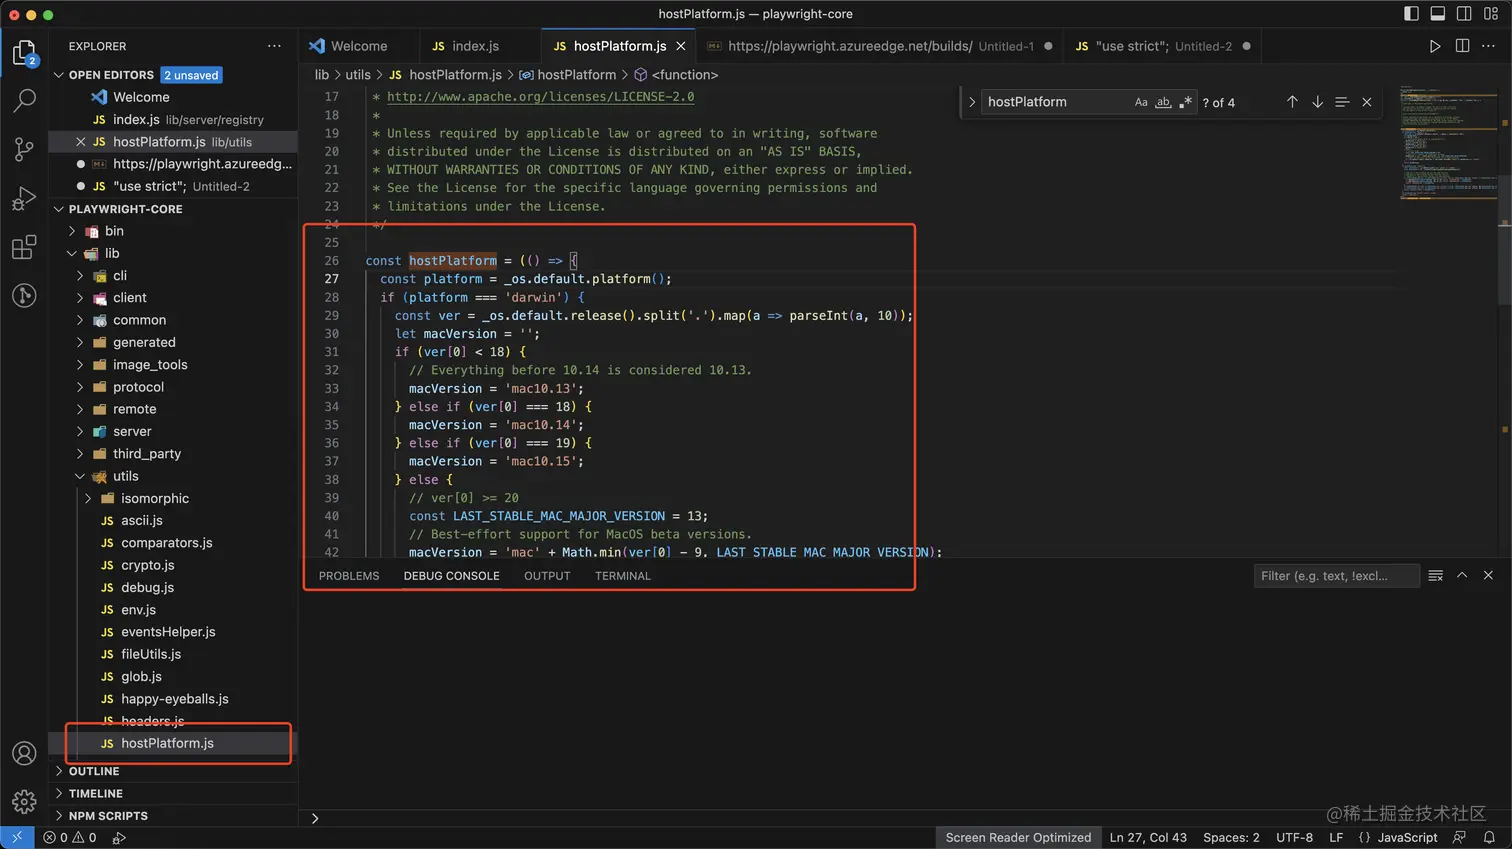Image resolution: width=1512 pixels, height=849 pixels.
Task: Open the notifications bell
Action: point(1489,838)
